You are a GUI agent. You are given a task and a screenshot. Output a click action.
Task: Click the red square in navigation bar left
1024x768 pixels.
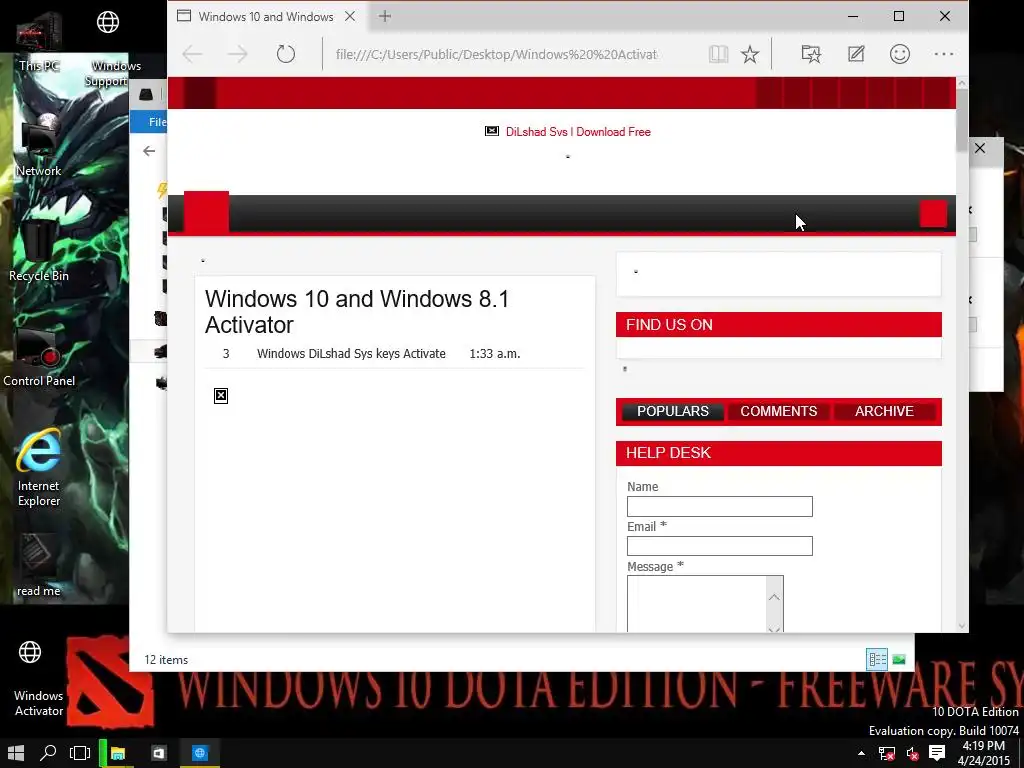(x=206, y=212)
